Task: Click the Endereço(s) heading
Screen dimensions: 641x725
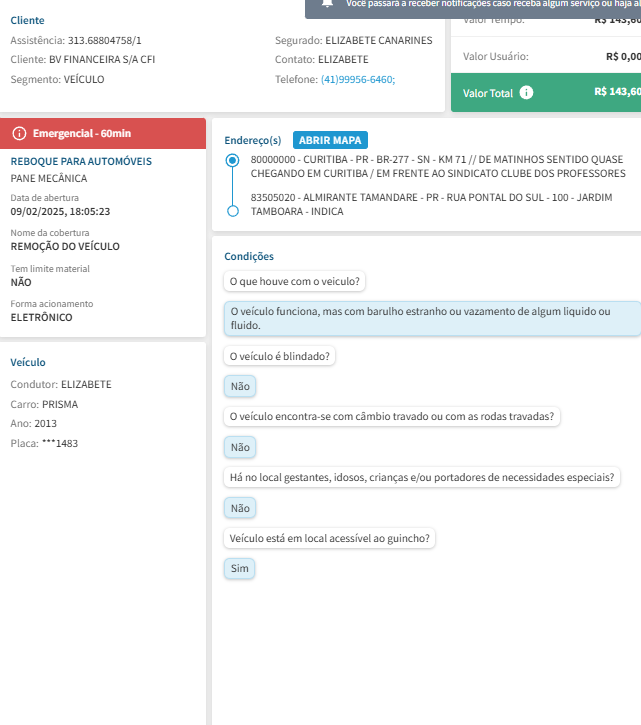Action: tap(253, 140)
